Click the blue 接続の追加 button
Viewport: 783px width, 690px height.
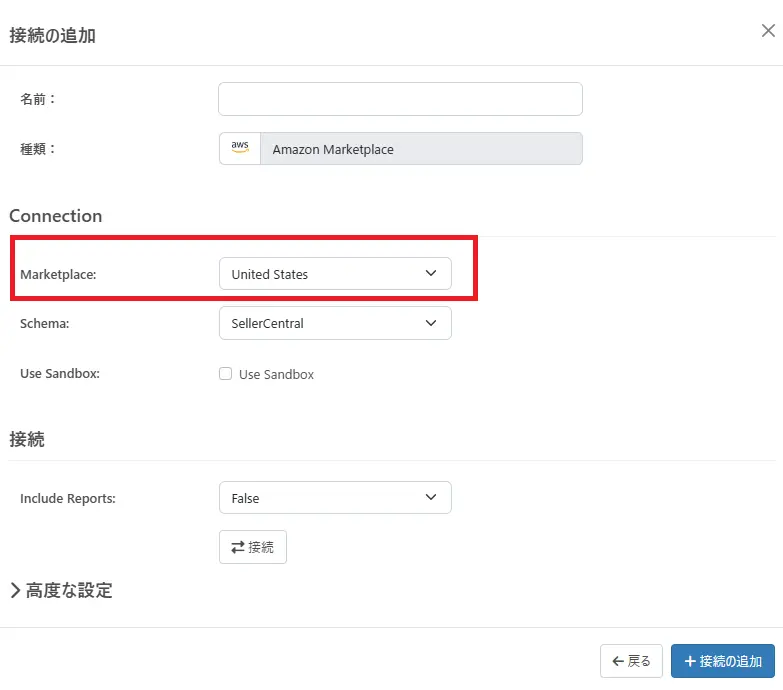coord(722,661)
